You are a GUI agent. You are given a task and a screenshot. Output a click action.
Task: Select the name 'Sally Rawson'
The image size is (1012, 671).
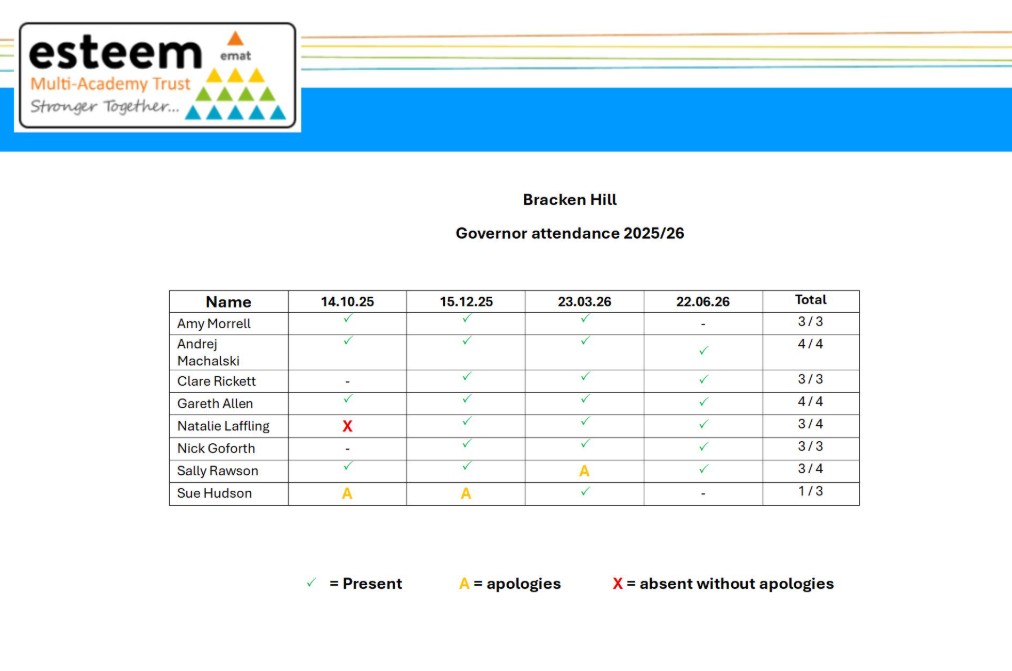click(x=218, y=471)
